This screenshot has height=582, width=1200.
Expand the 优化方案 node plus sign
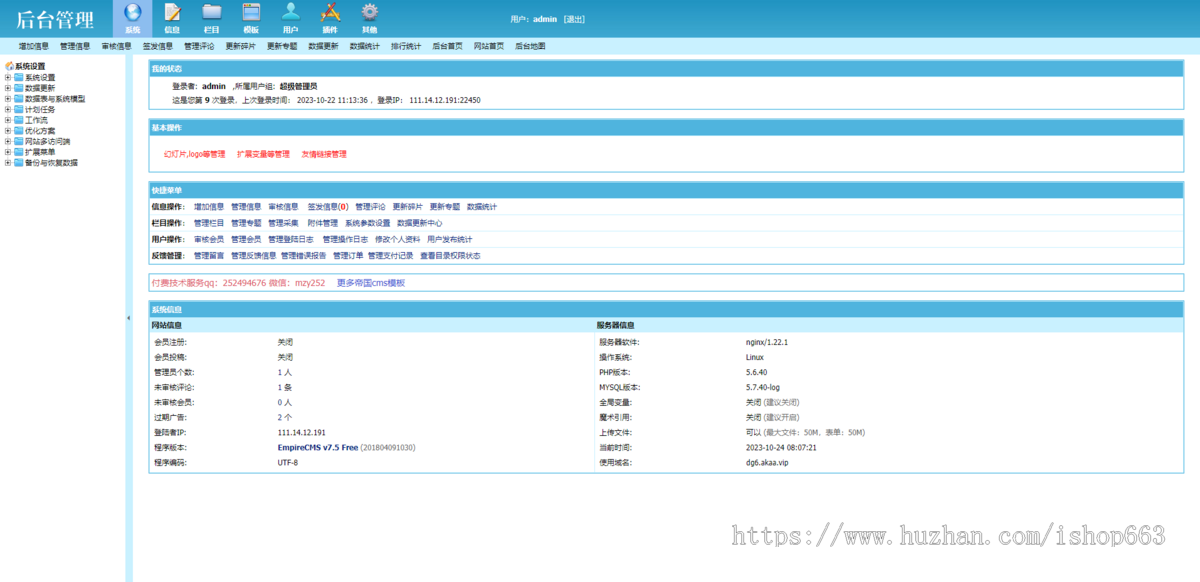click(x=8, y=130)
